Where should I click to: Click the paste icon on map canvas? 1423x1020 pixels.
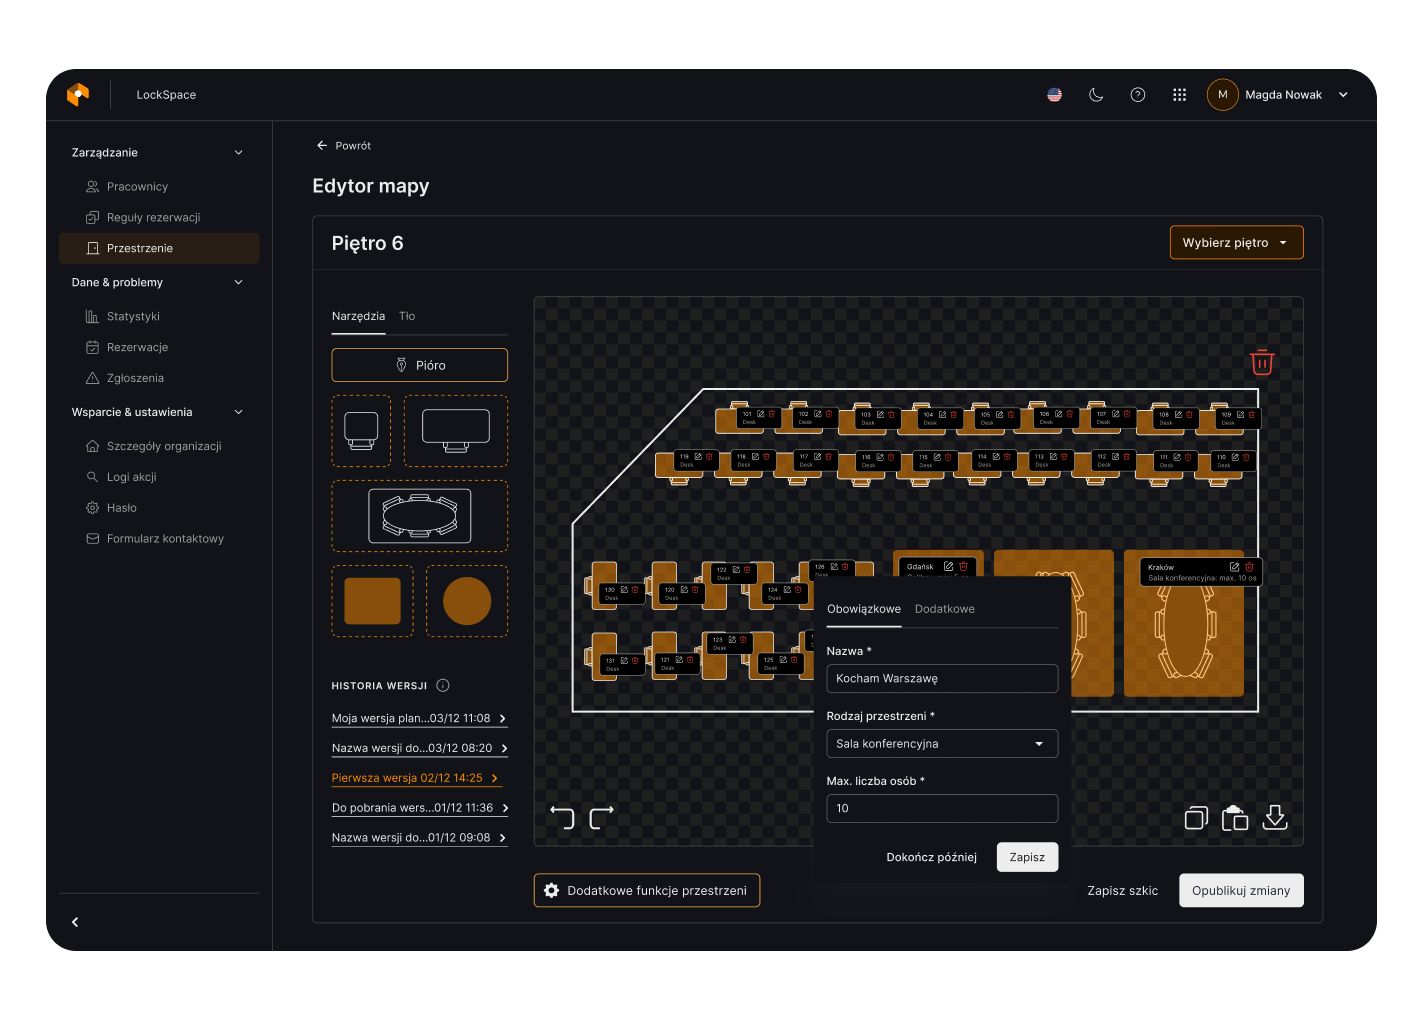(1235, 818)
